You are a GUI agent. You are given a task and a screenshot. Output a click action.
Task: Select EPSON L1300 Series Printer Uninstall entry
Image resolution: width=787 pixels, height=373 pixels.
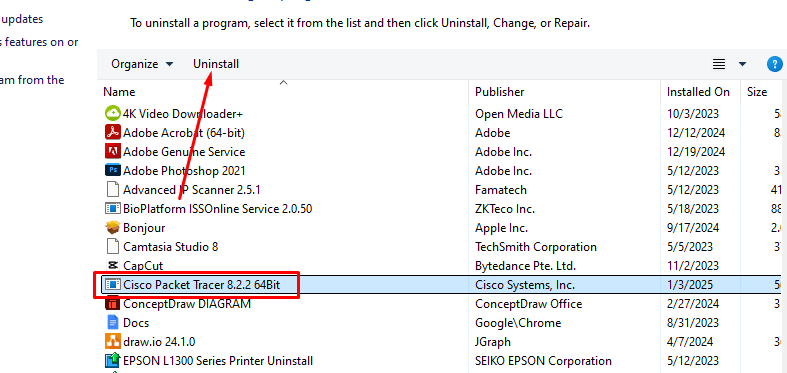pos(218,361)
